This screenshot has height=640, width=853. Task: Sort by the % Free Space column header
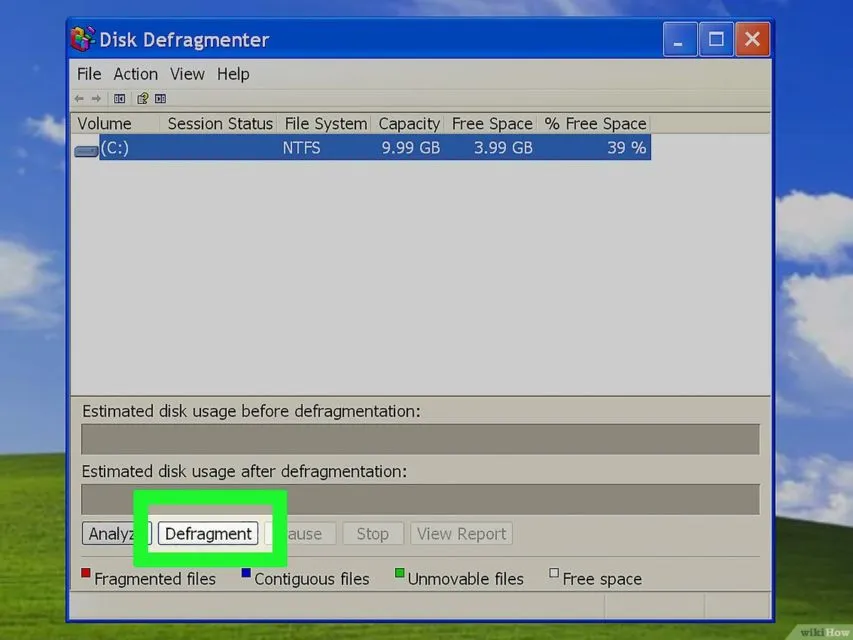pyautogui.click(x=594, y=124)
